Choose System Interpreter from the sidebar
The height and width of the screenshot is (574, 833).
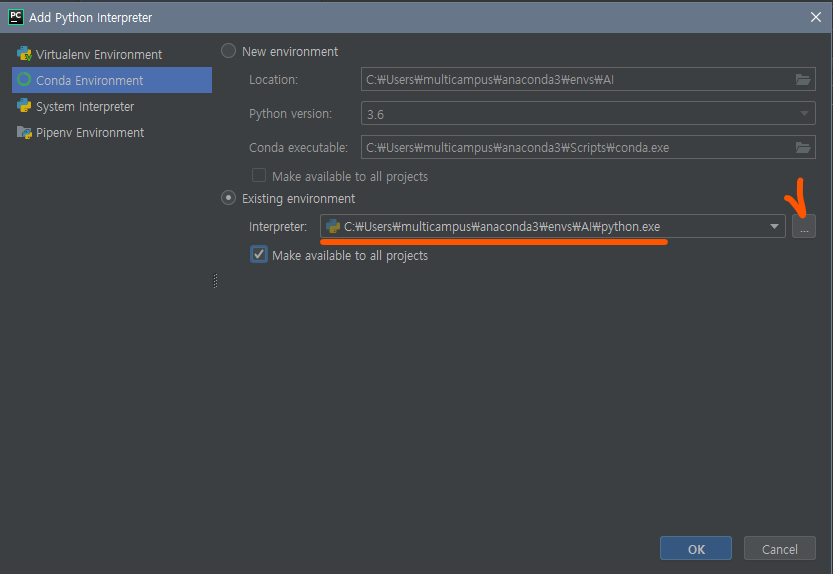tap(85, 106)
